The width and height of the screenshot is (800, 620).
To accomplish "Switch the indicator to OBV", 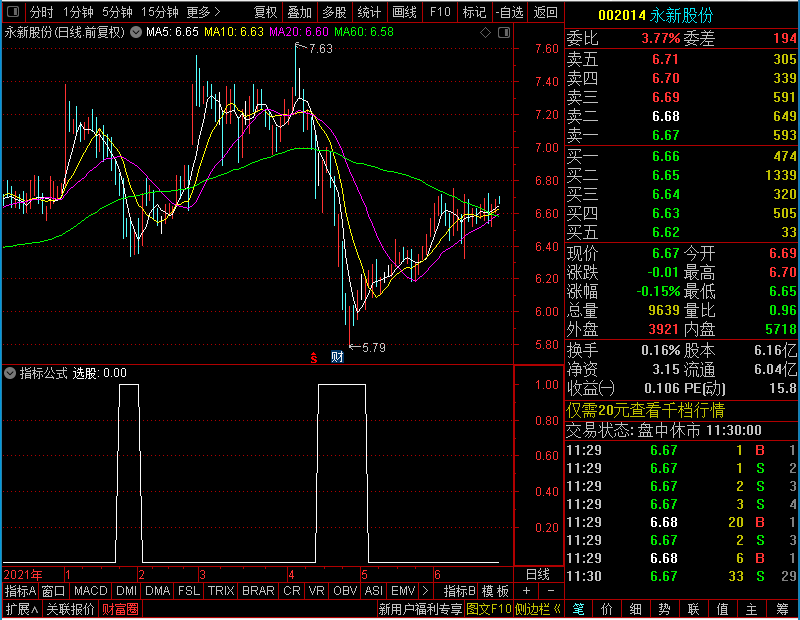I will click(345, 591).
